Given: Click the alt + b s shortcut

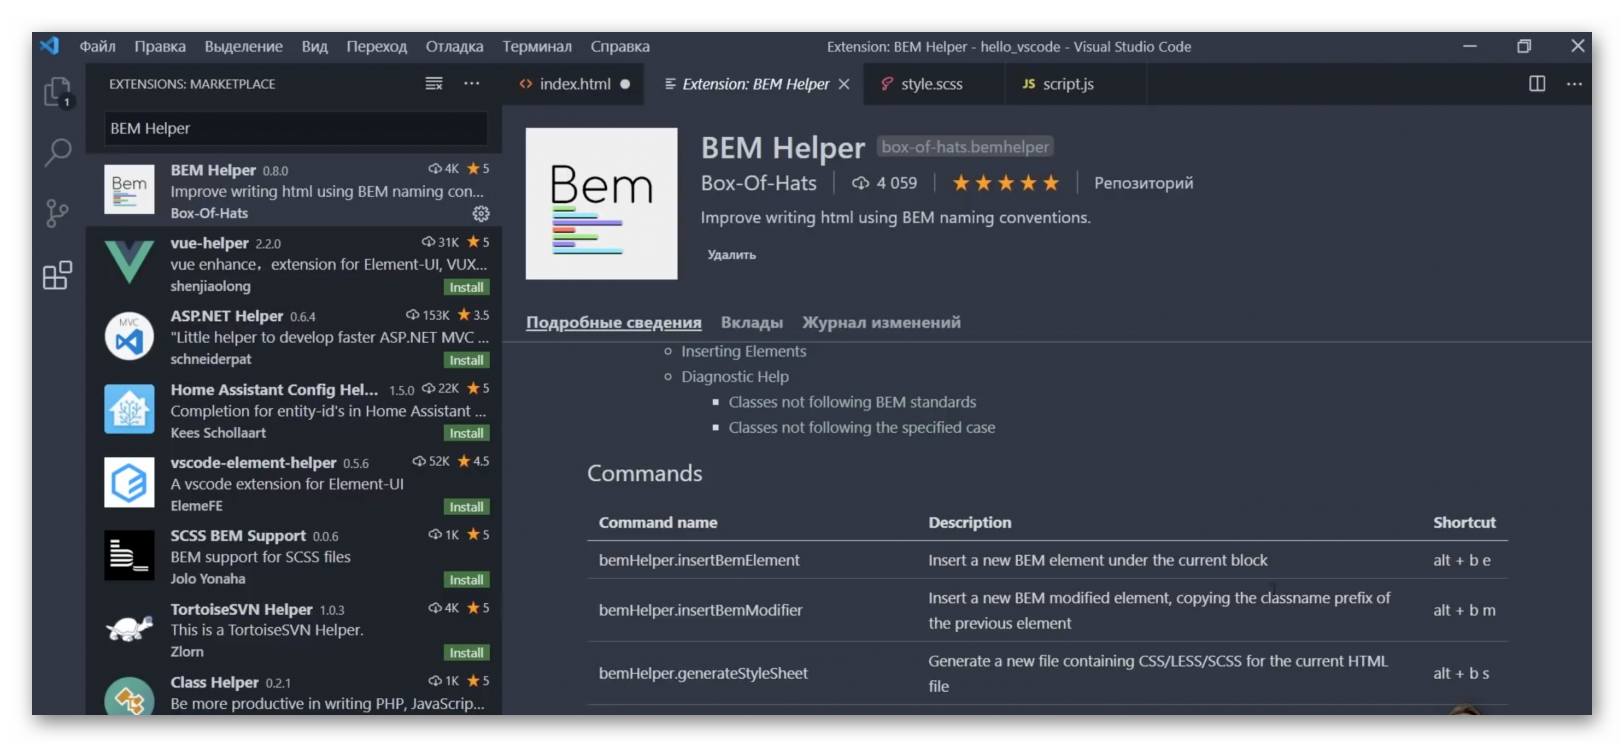Looking at the screenshot, I should tap(1461, 673).
